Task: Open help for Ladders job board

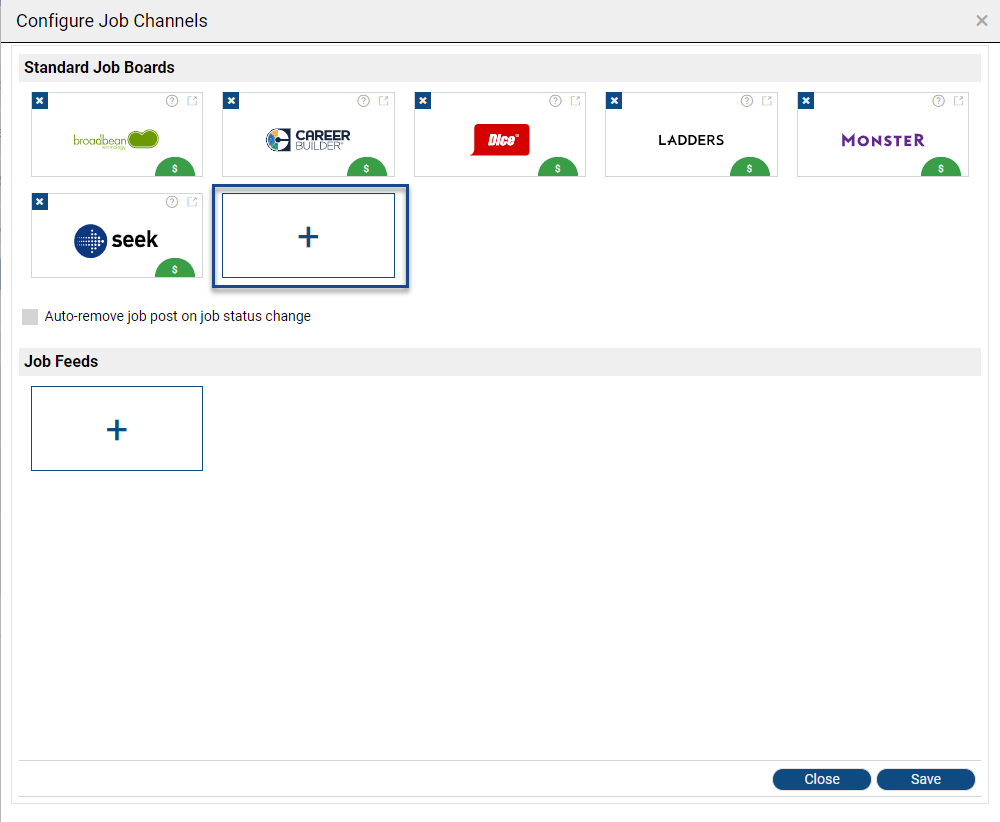Action: pyautogui.click(x=747, y=101)
